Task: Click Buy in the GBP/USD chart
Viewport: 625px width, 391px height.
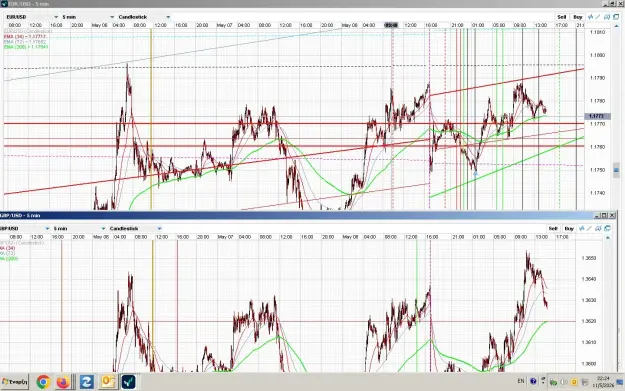Action: 569,229
